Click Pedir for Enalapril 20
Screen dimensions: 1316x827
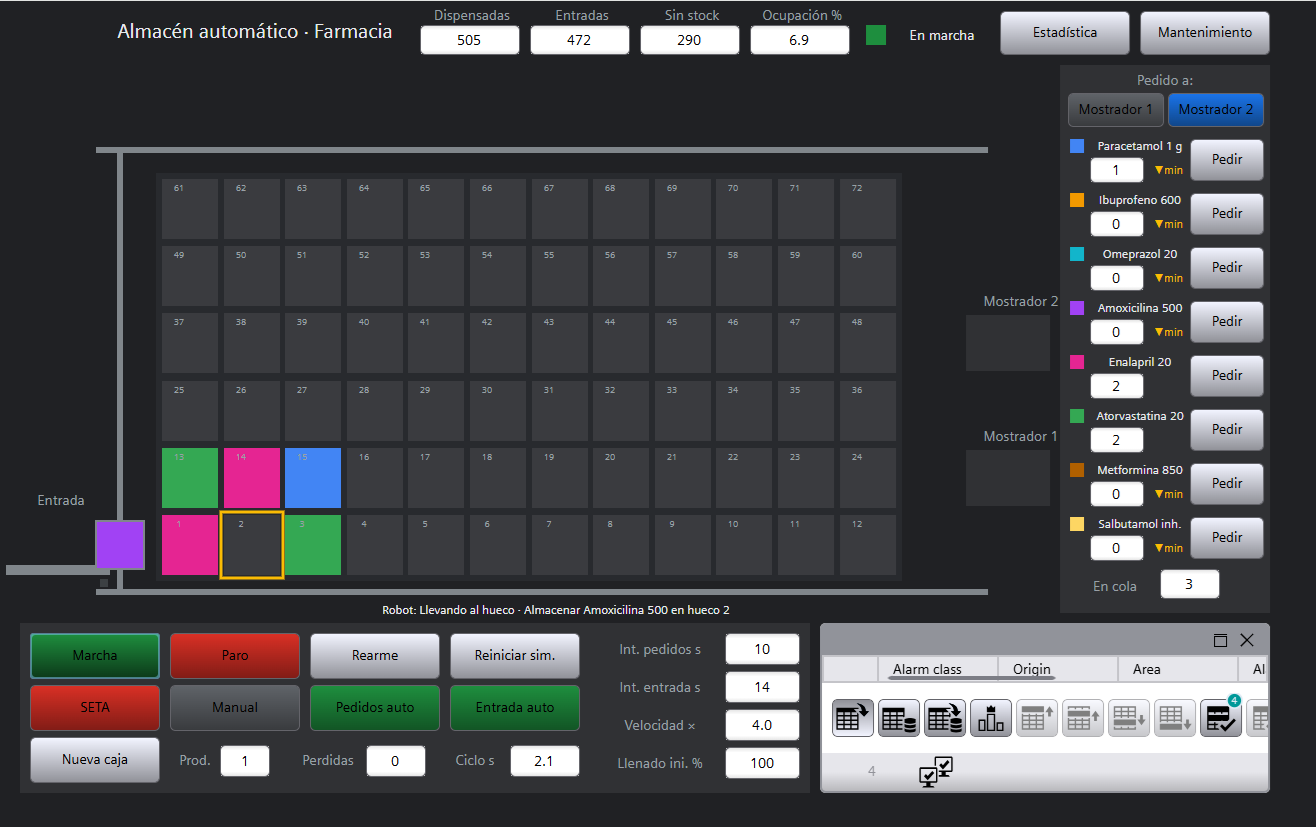[1227, 375]
